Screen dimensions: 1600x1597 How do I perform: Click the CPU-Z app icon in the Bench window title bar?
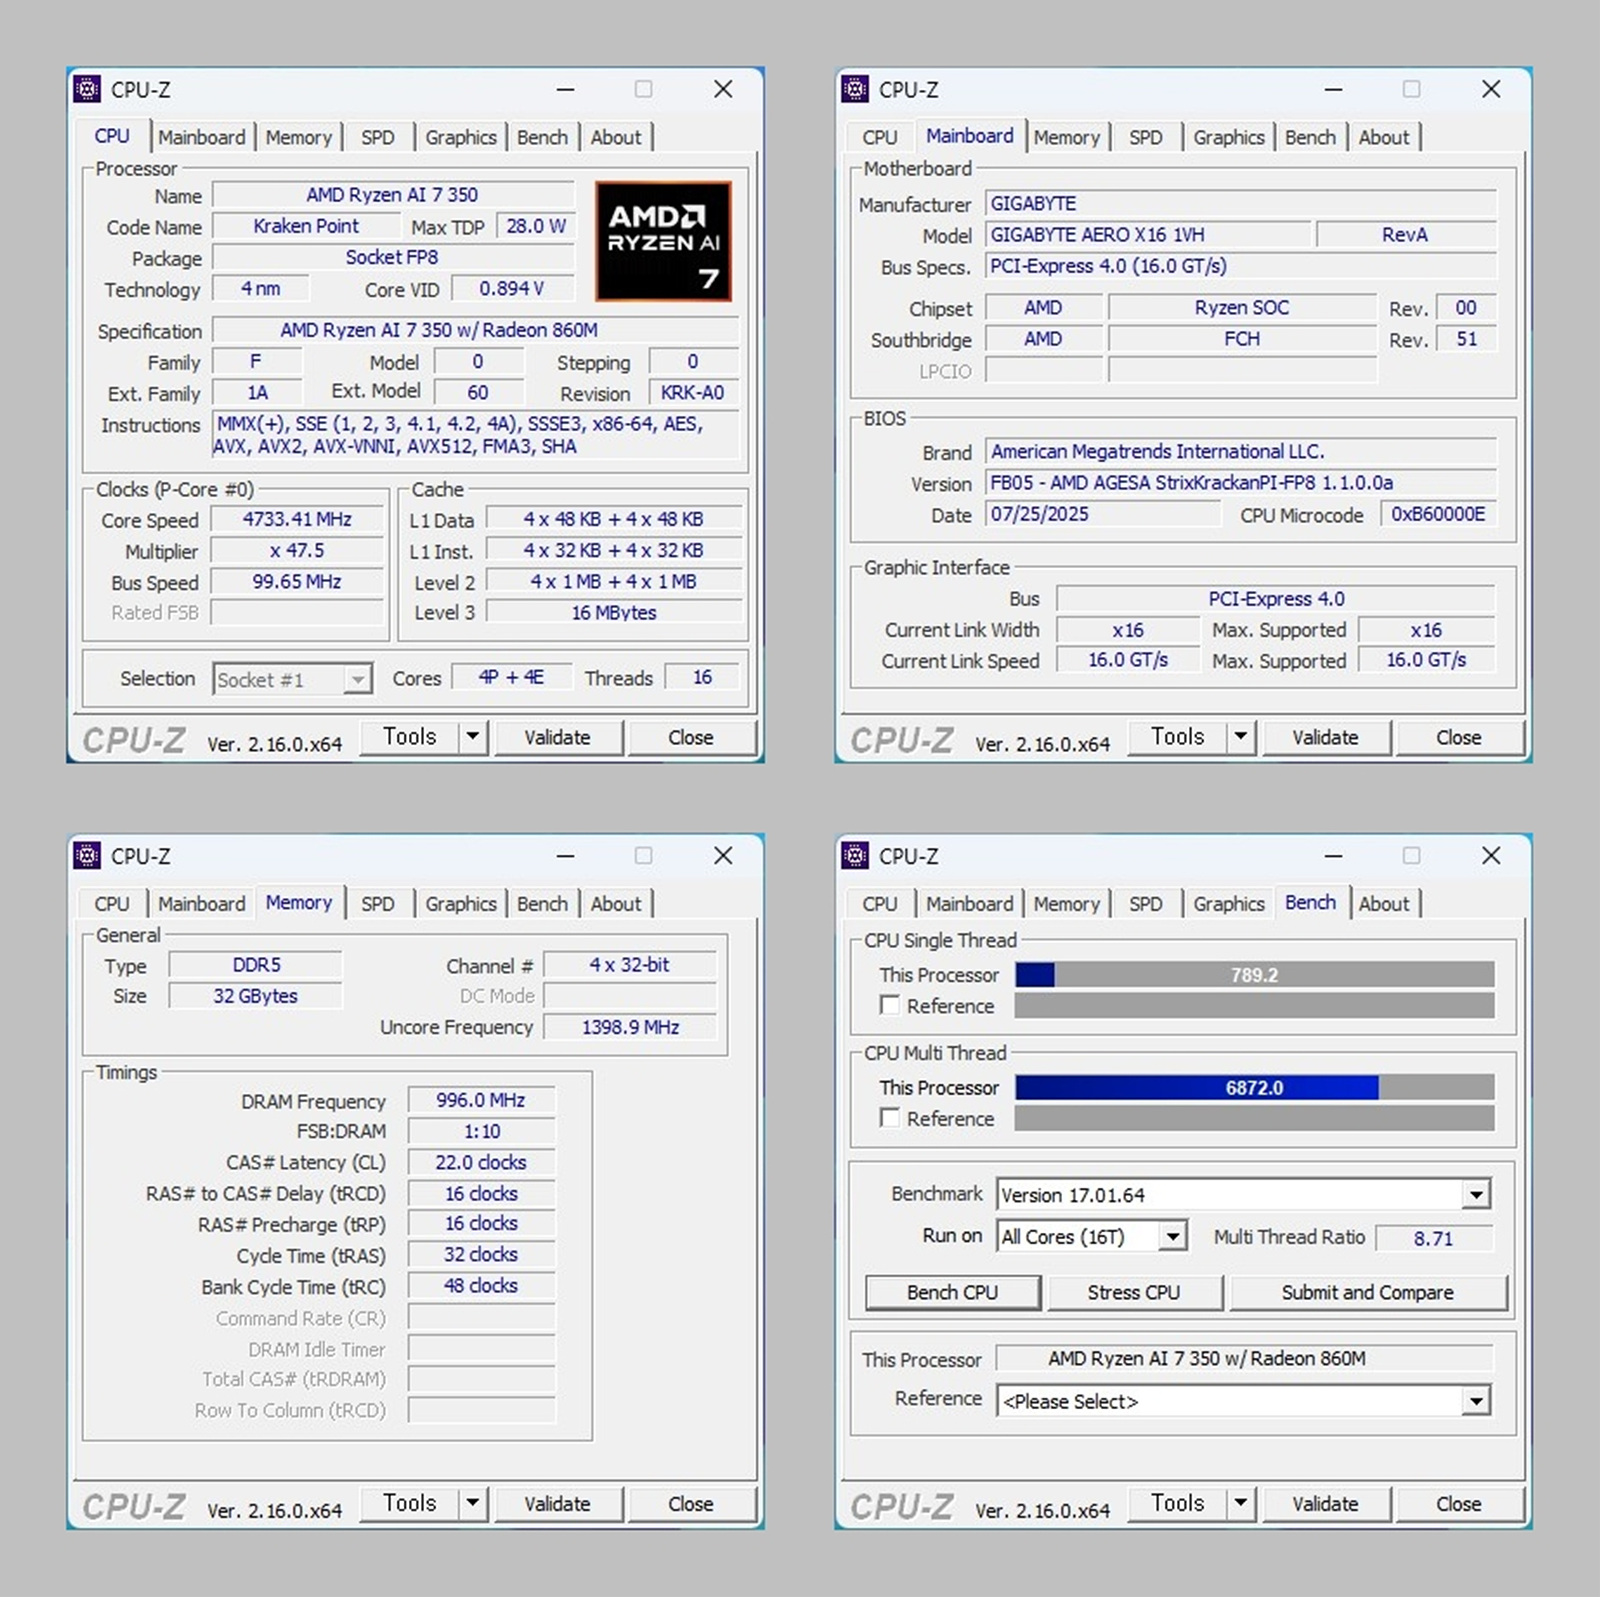click(x=856, y=856)
